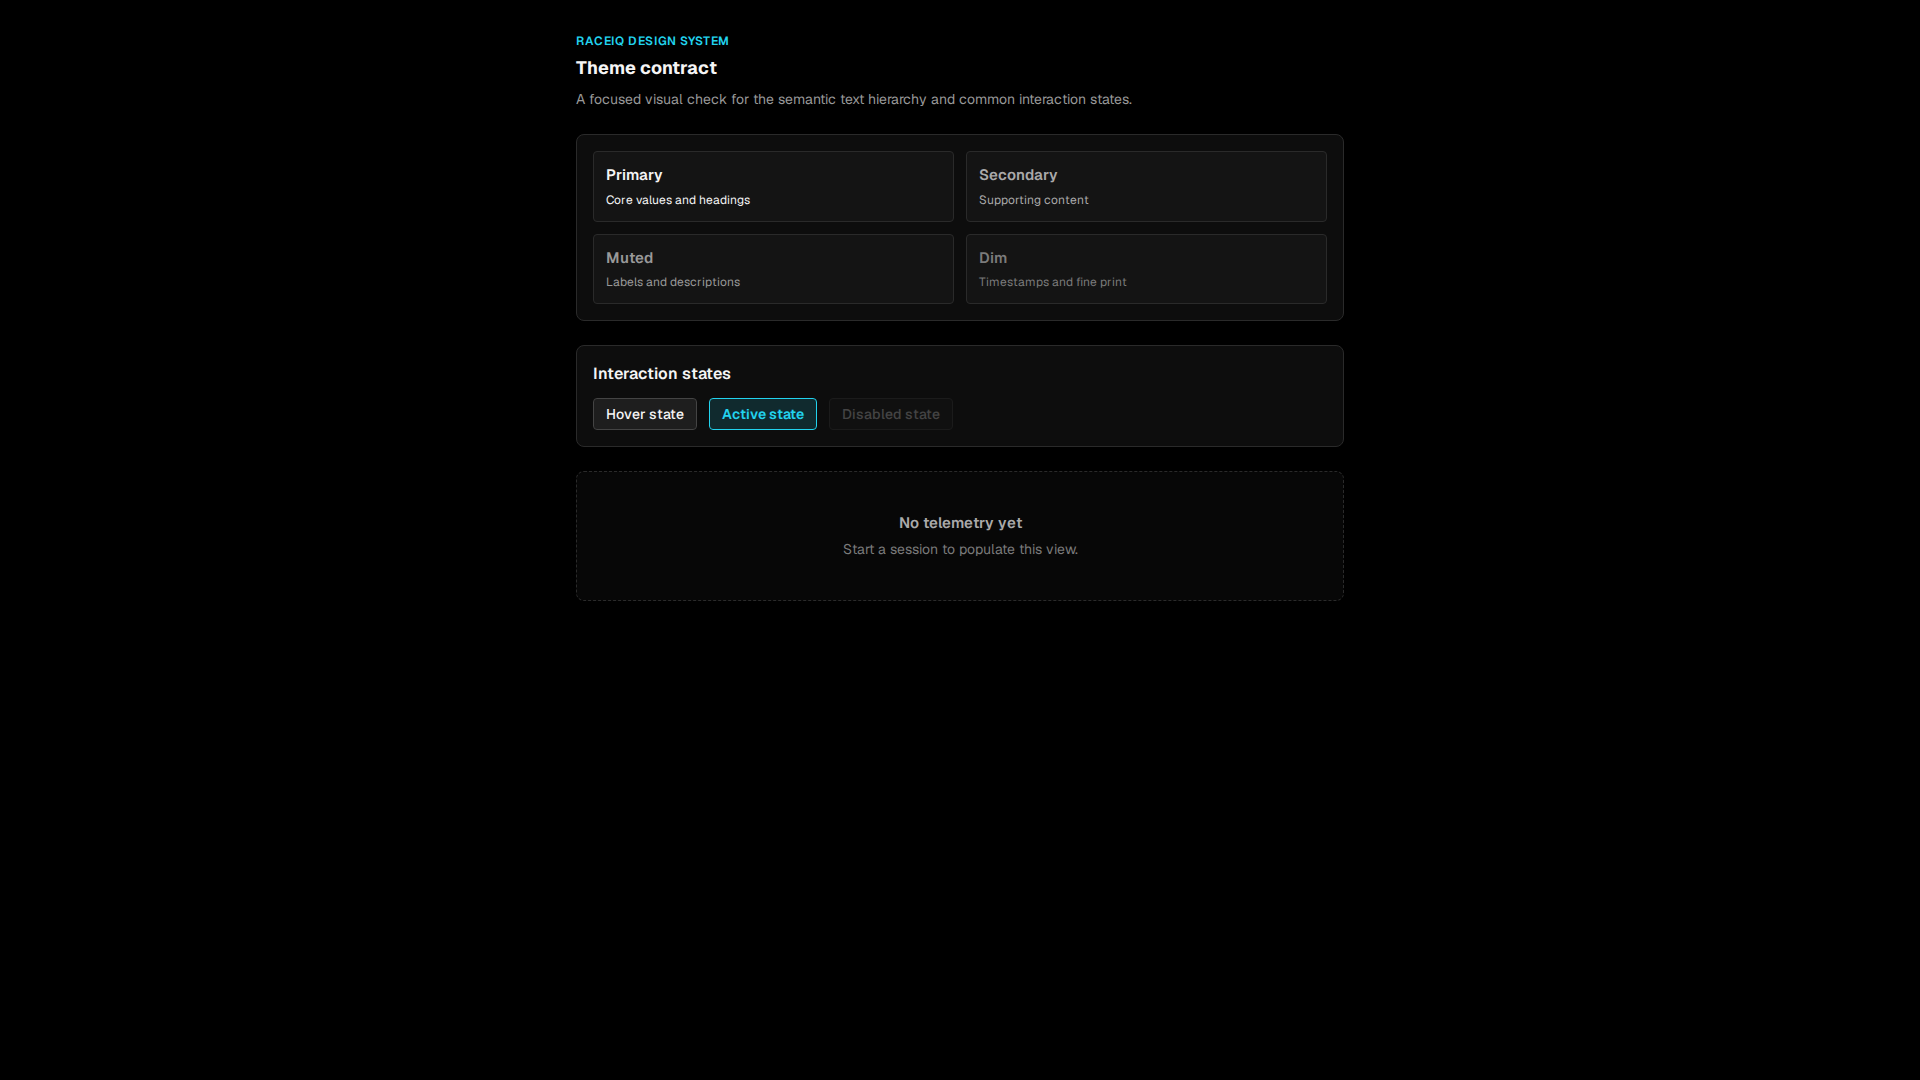1920x1080 pixels.
Task: Select the Dim text card
Action: (1146, 269)
